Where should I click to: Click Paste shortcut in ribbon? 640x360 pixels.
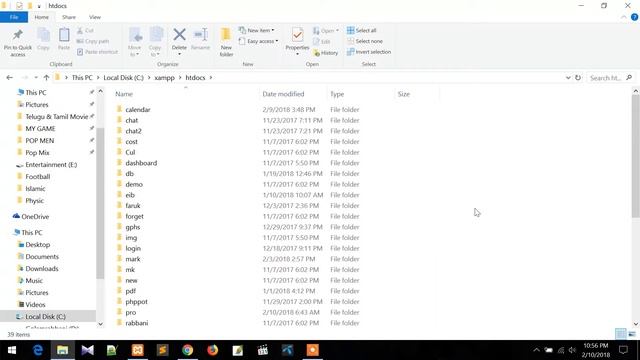[x=97, y=52]
